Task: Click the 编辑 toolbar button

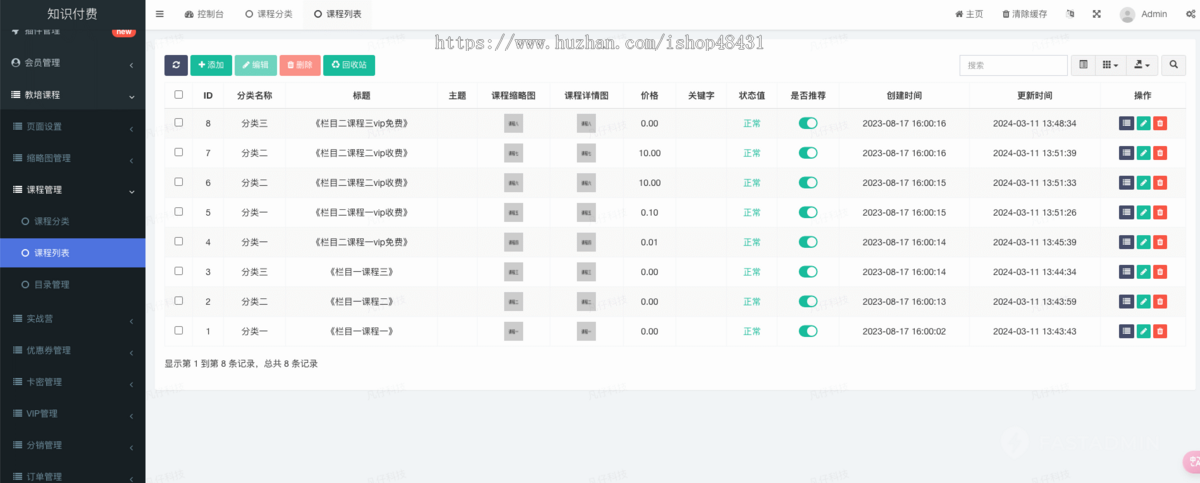Action: 256,64
